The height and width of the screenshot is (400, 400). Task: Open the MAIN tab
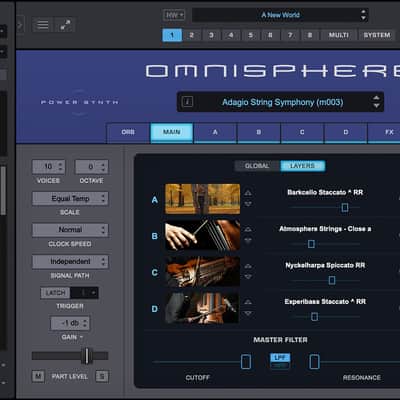pos(172,132)
